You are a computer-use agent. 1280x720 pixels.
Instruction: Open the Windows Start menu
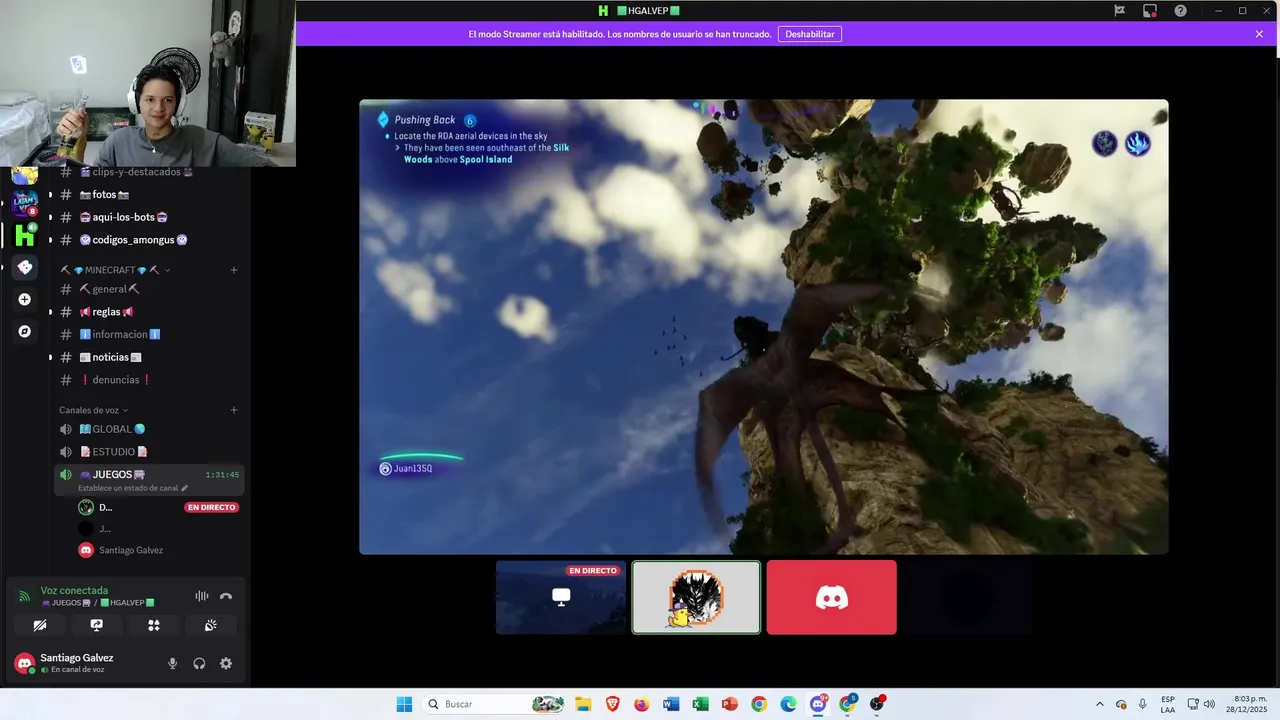pos(404,704)
